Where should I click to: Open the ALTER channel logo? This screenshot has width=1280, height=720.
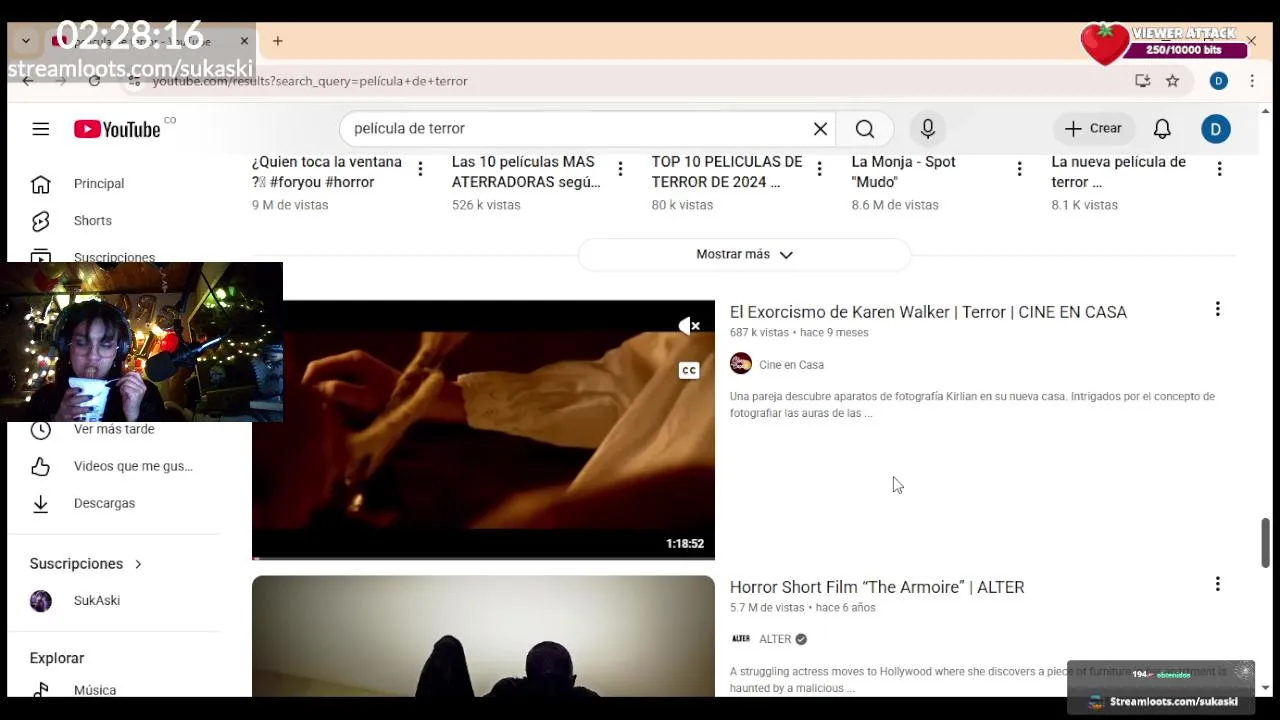click(741, 639)
